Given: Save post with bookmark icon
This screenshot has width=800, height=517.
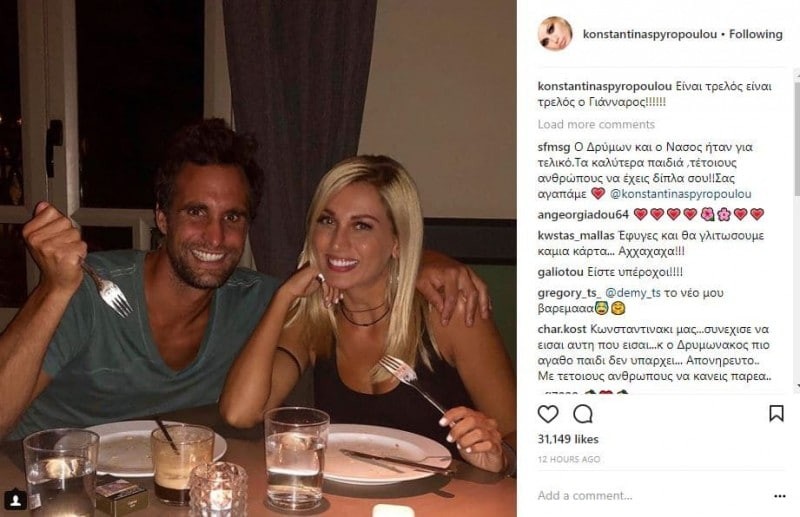Looking at the screenshot, I should pos(776,413).
